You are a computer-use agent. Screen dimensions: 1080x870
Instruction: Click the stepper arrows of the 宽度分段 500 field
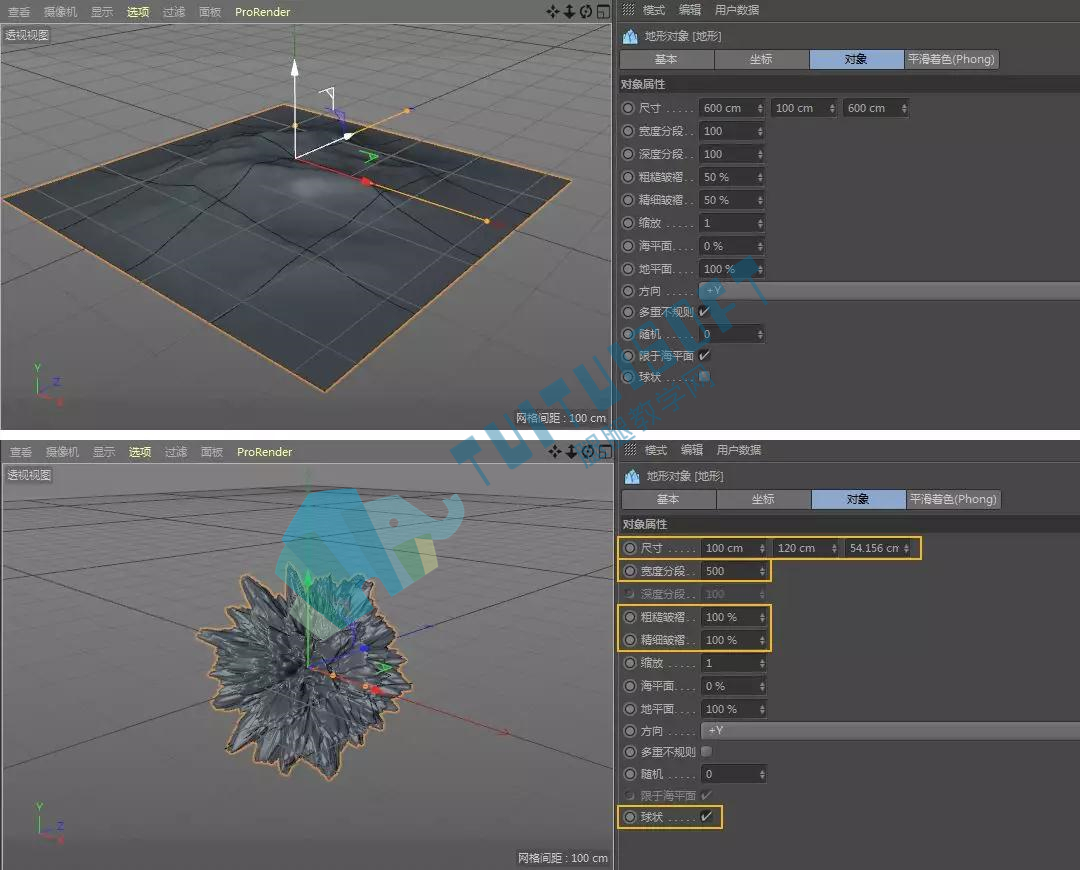point(762,571)
